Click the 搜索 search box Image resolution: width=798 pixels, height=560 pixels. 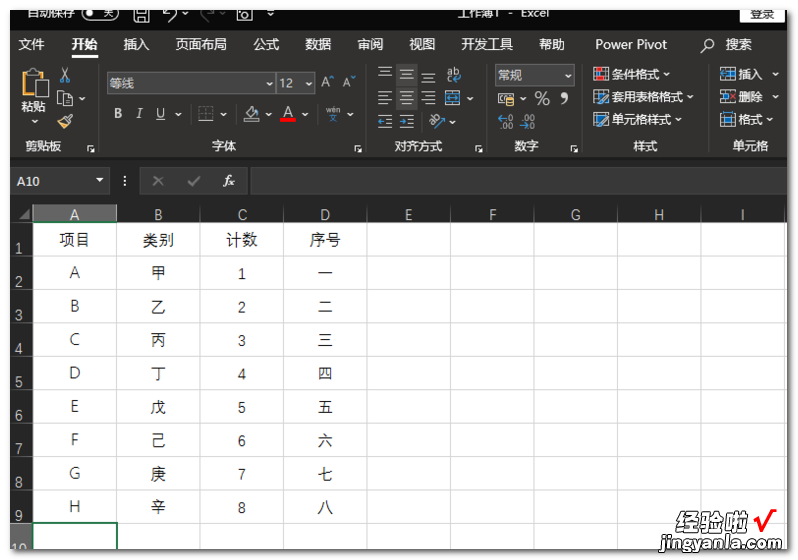727,45
